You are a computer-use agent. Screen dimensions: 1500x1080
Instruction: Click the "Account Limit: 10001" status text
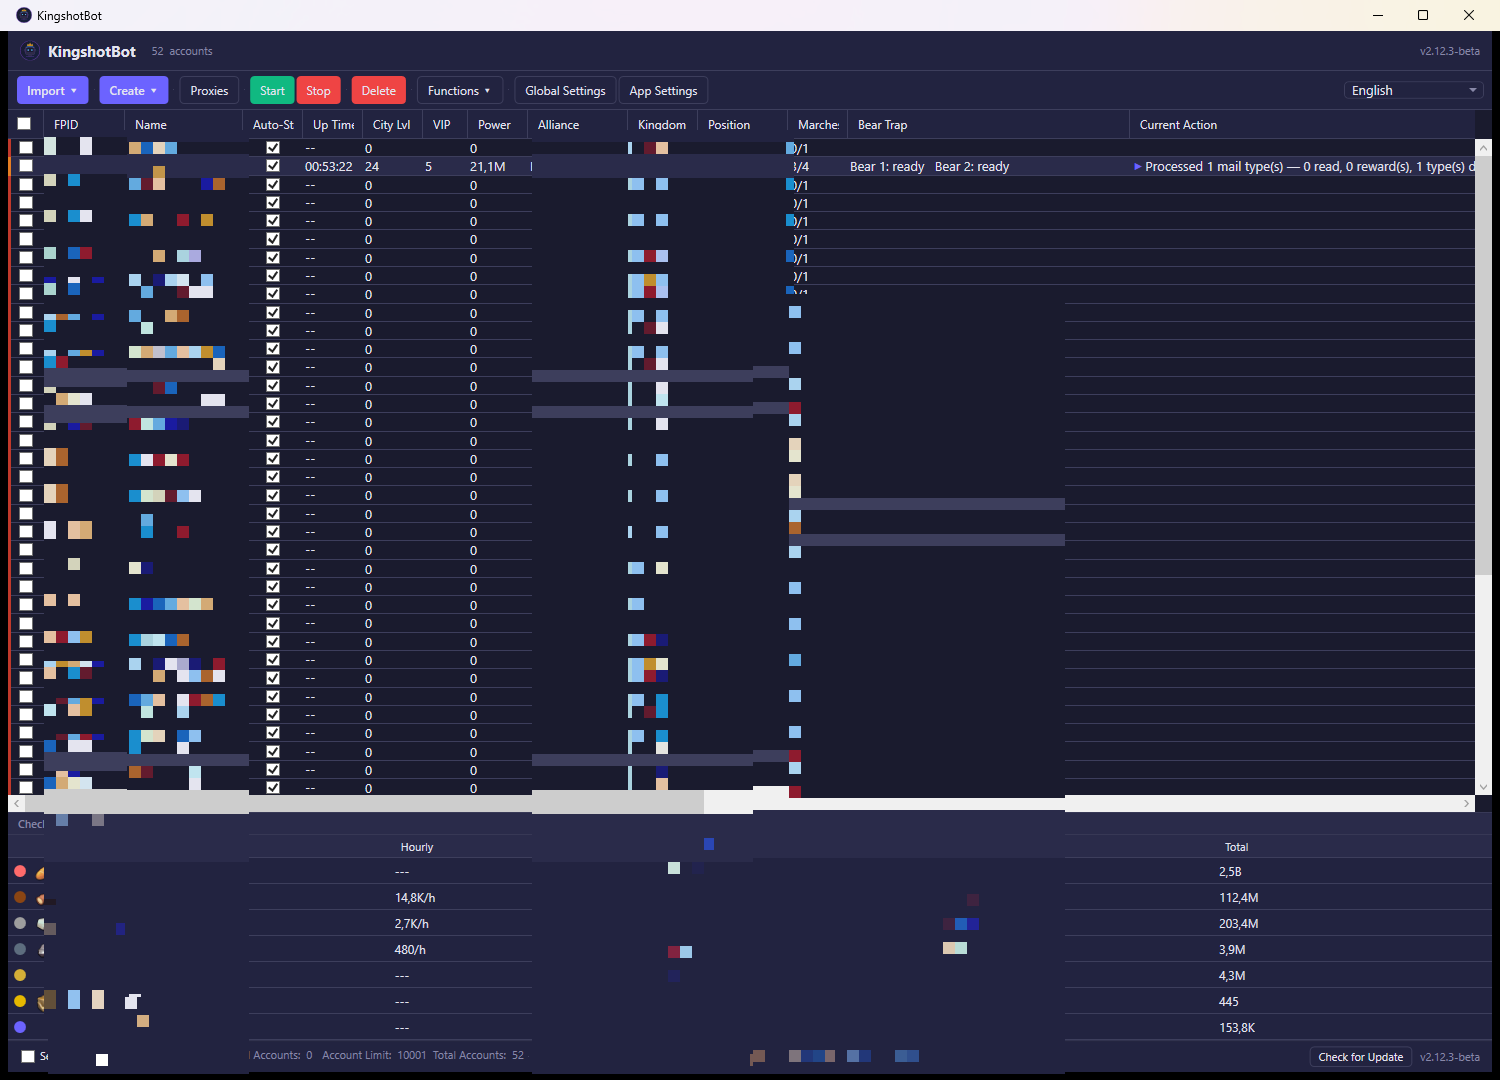[374, 1055]
